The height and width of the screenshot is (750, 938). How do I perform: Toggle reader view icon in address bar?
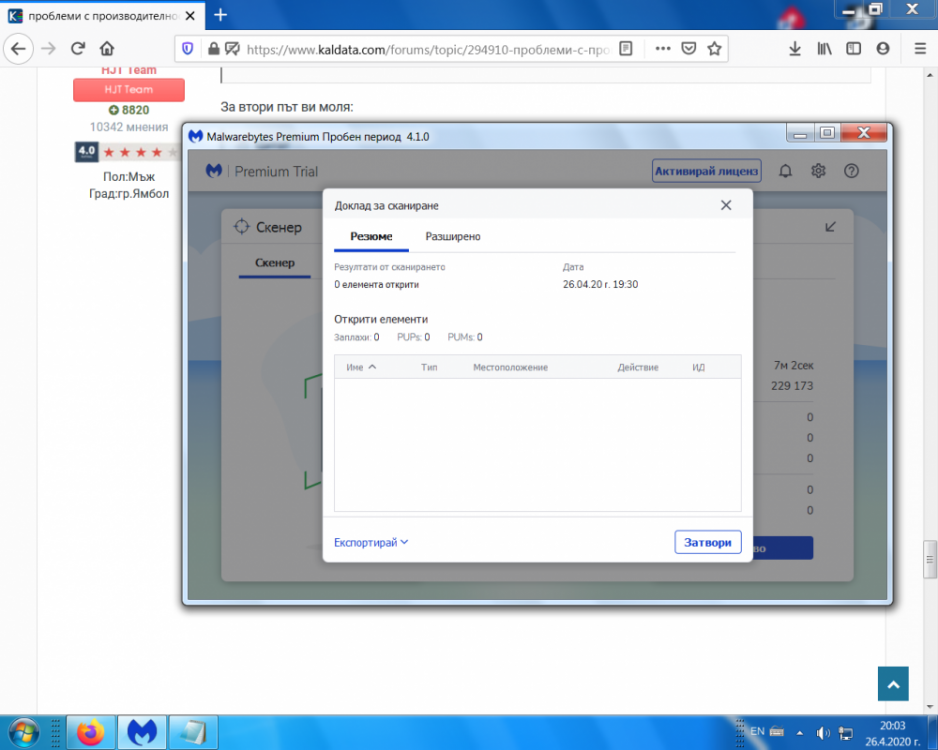coord(626,48)
